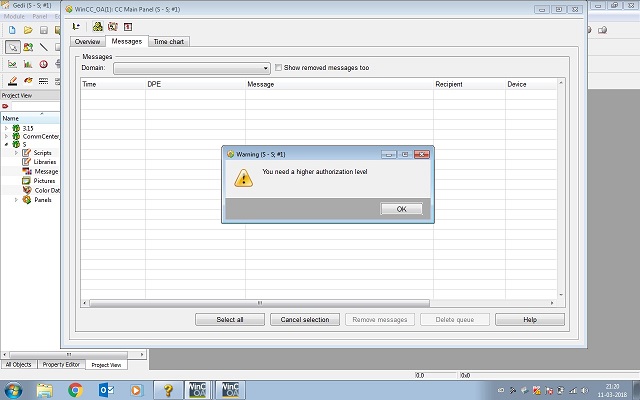The width and height of the screenshot is (640, 400).
Task: Click the clock icon in Gedi toolbar
Action: pos(44,64)
